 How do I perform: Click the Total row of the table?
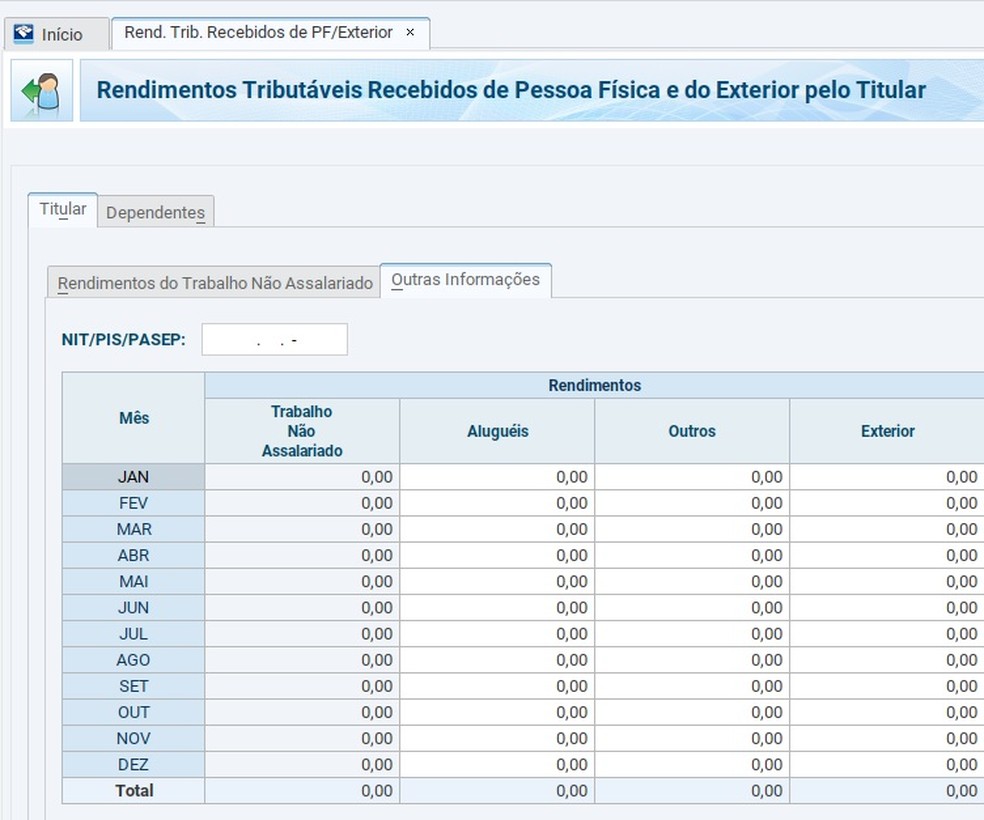pyautogui.click(x=133, y=790)
